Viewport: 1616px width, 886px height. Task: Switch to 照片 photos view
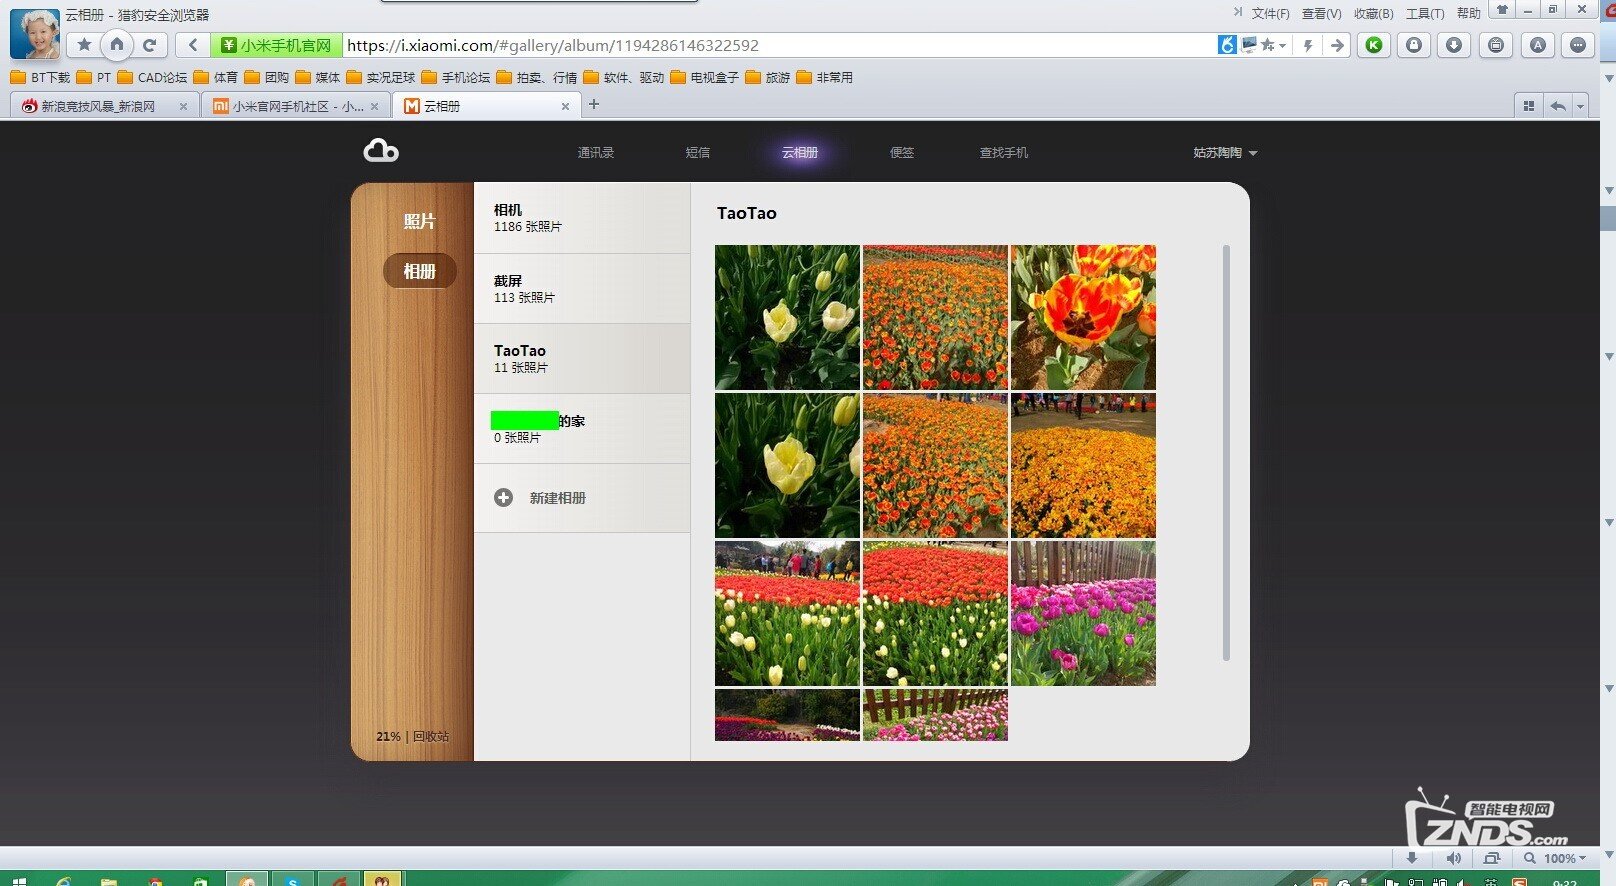click(419, 221)
